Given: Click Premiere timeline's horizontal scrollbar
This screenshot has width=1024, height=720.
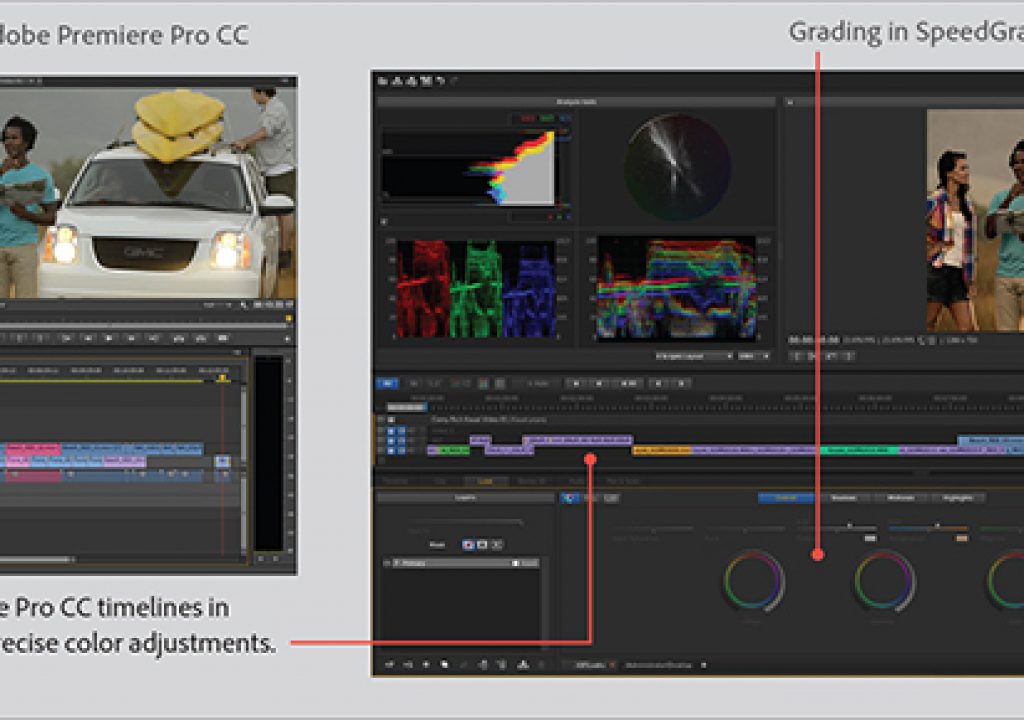Looking at the screenshot, I should [x=36, y=559].
